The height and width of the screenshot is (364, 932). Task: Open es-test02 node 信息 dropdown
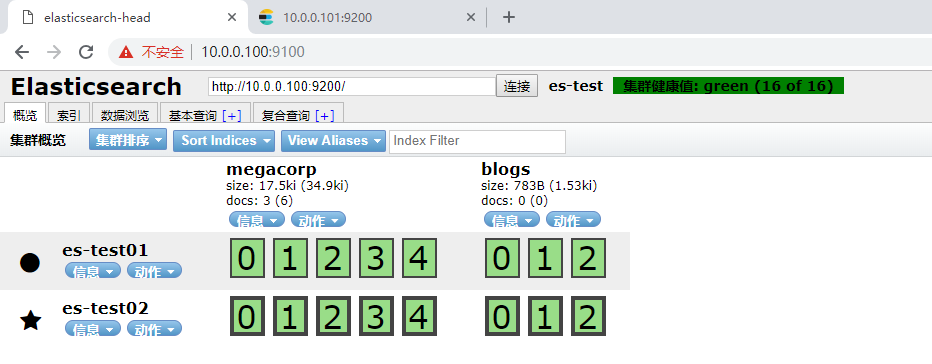click(93, 328)
